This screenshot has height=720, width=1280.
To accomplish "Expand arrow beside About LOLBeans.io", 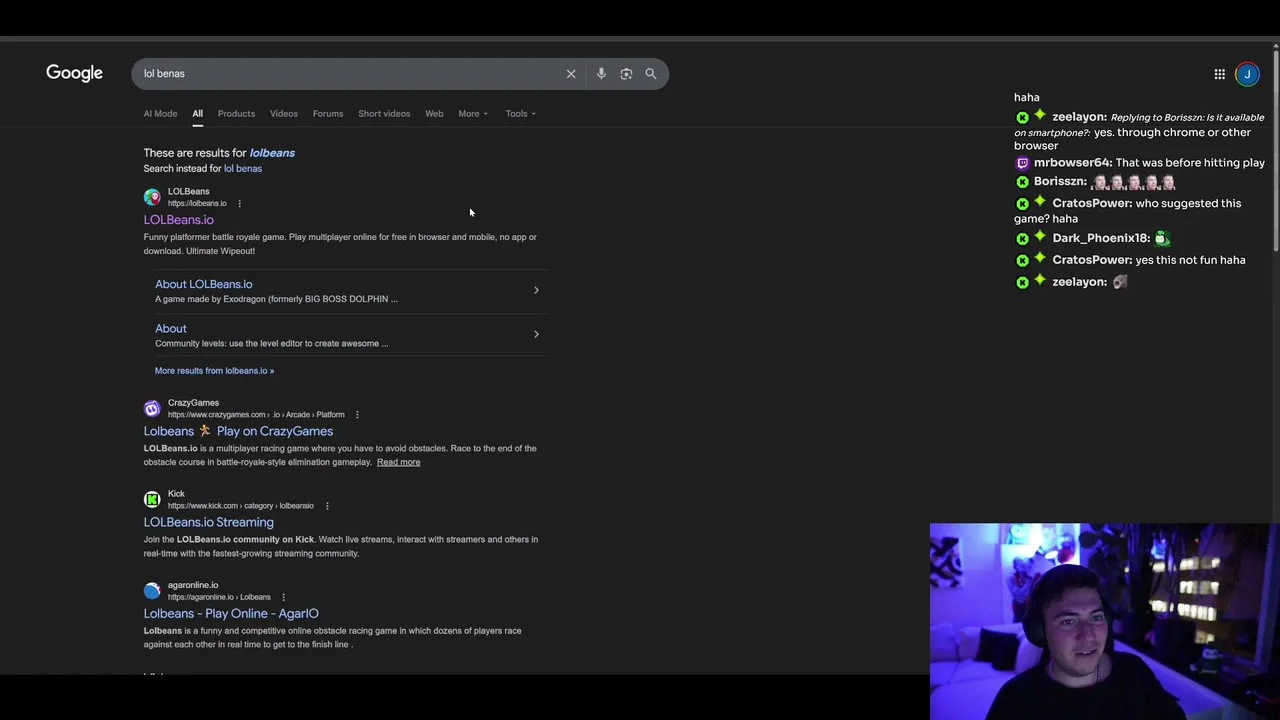I will tap(536, 291).
